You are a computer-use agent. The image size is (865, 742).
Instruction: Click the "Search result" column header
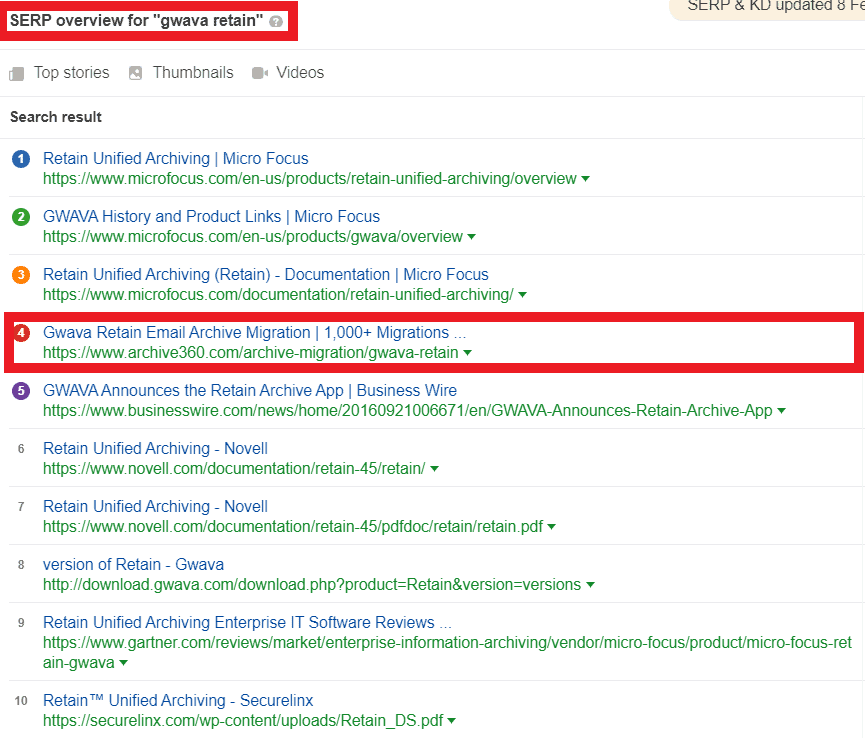pos(56,117)
